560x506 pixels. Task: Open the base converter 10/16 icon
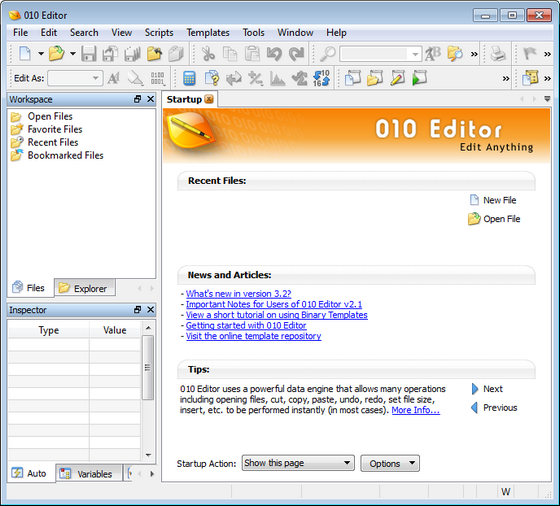(x=321, y=78)
